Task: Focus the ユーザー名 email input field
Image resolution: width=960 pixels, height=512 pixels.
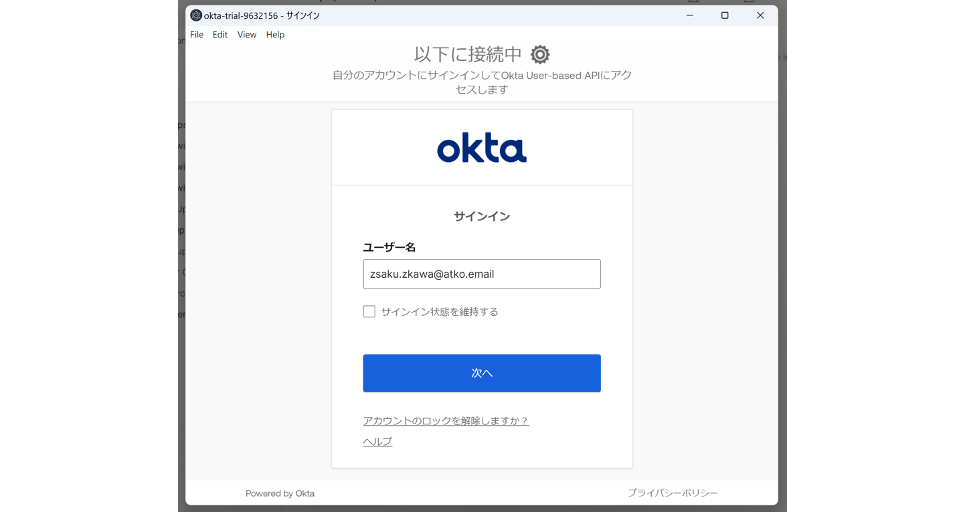Action: [x=481, y=274]
